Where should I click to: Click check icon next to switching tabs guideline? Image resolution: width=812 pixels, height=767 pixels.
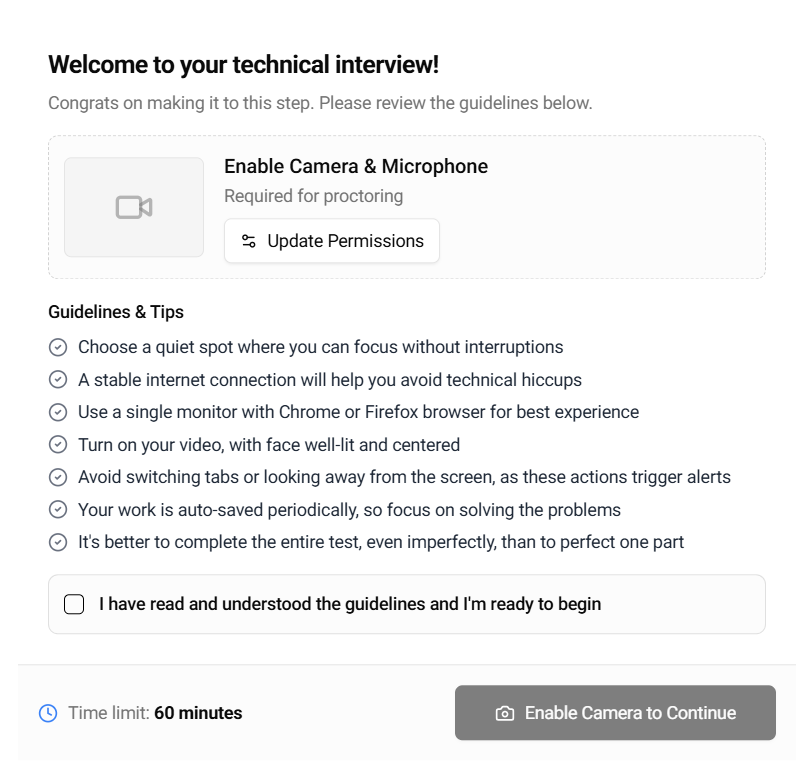[58, 477]
